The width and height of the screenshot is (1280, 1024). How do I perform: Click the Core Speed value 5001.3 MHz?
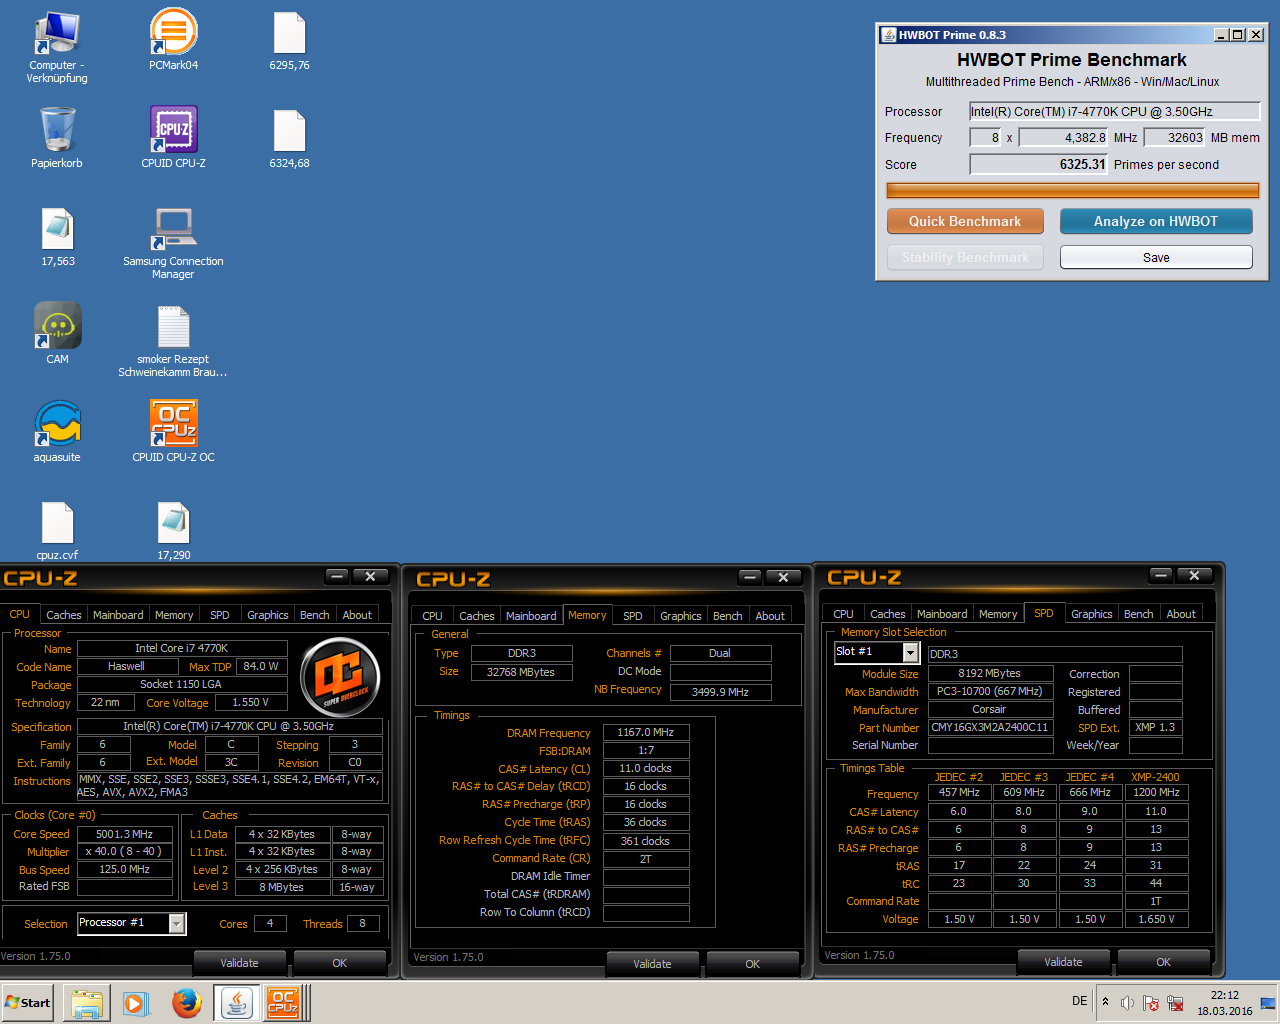point(124,834)
